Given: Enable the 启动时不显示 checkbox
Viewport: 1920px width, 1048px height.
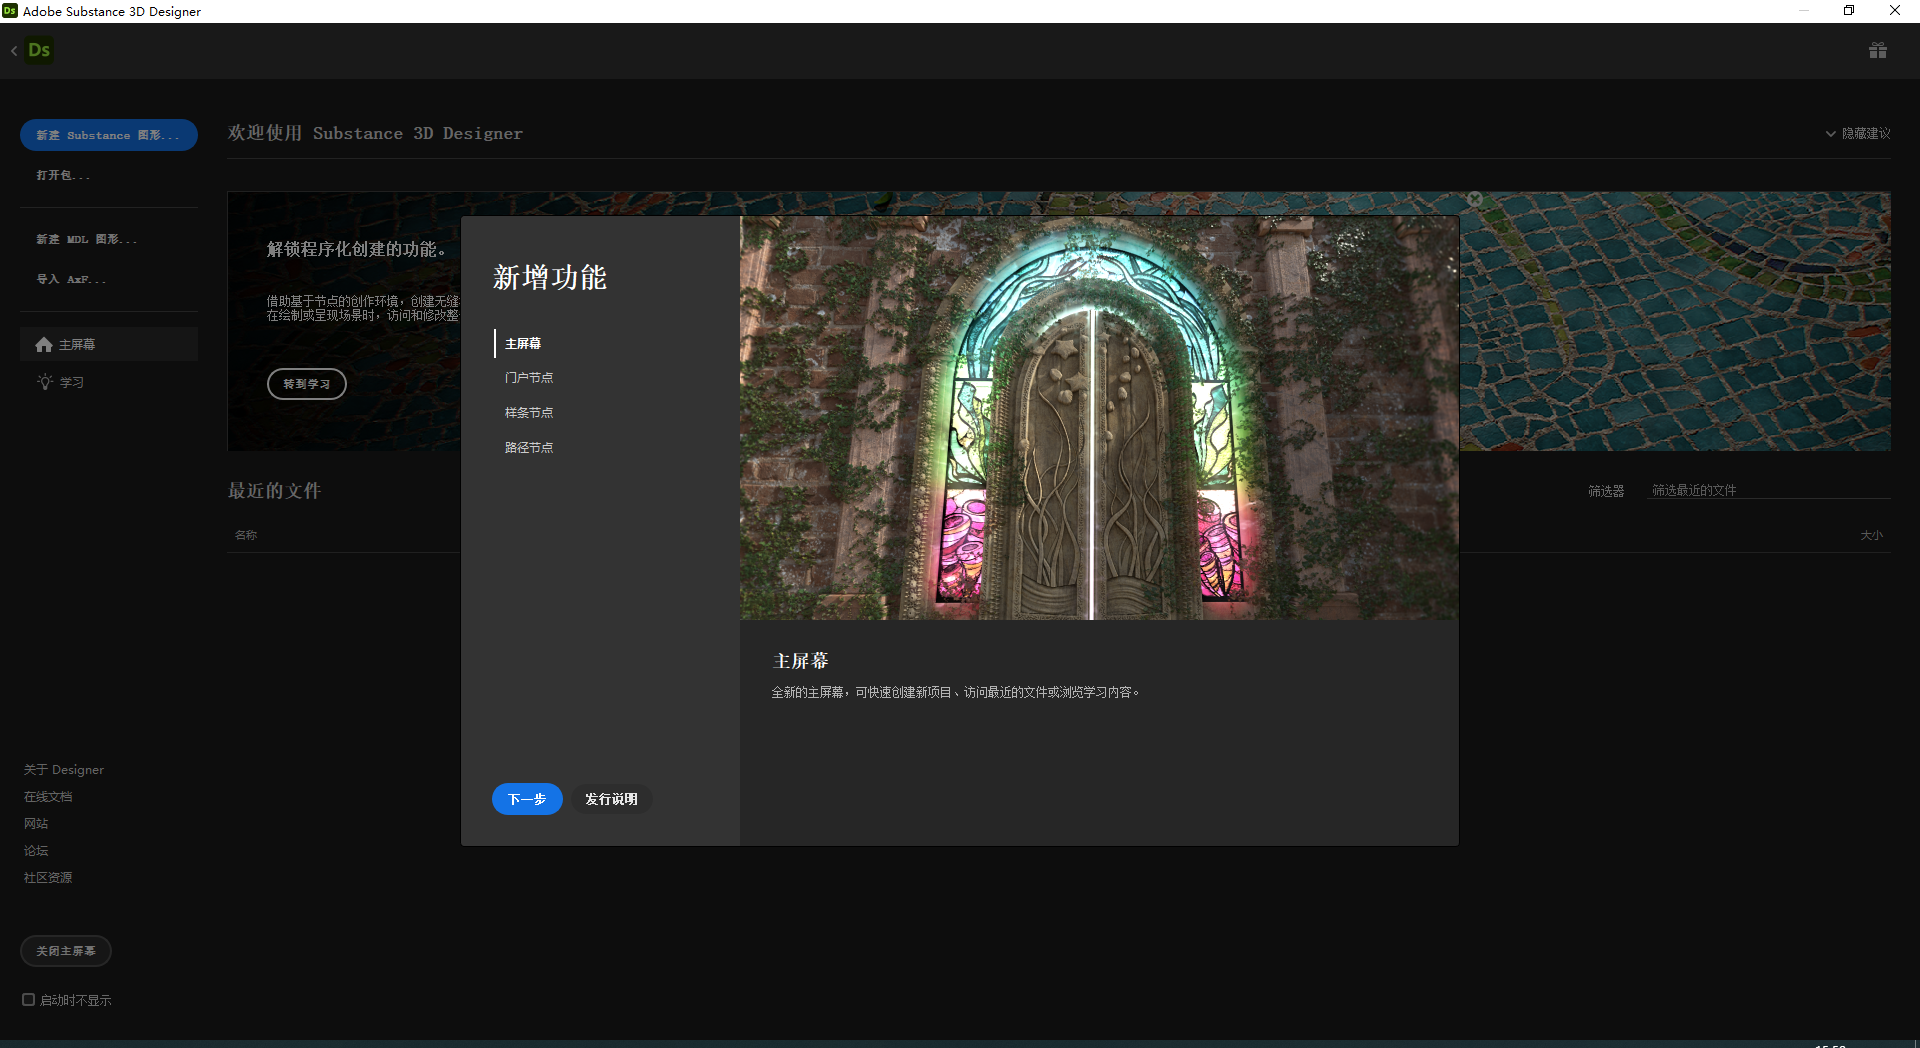Looking at the screenshot, I should click(29, 999).
